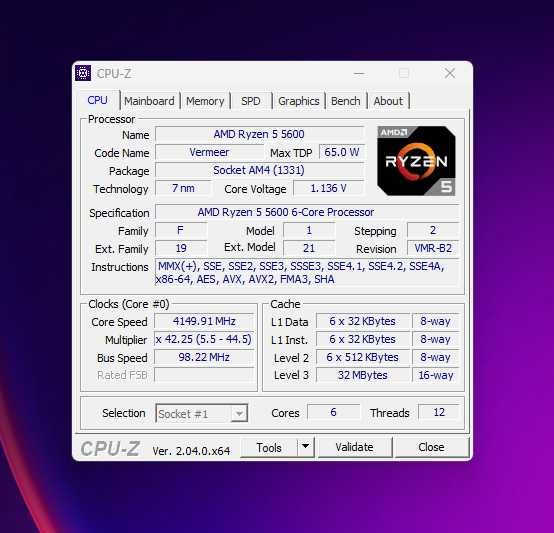The image size is (554, 533).
Task: Click the Model value '1'
Action: coord(309,231)
